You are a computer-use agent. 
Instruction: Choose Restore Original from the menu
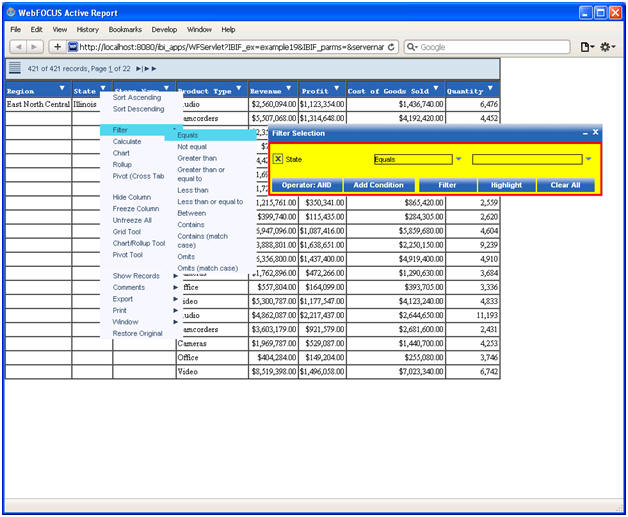[137, 334]
